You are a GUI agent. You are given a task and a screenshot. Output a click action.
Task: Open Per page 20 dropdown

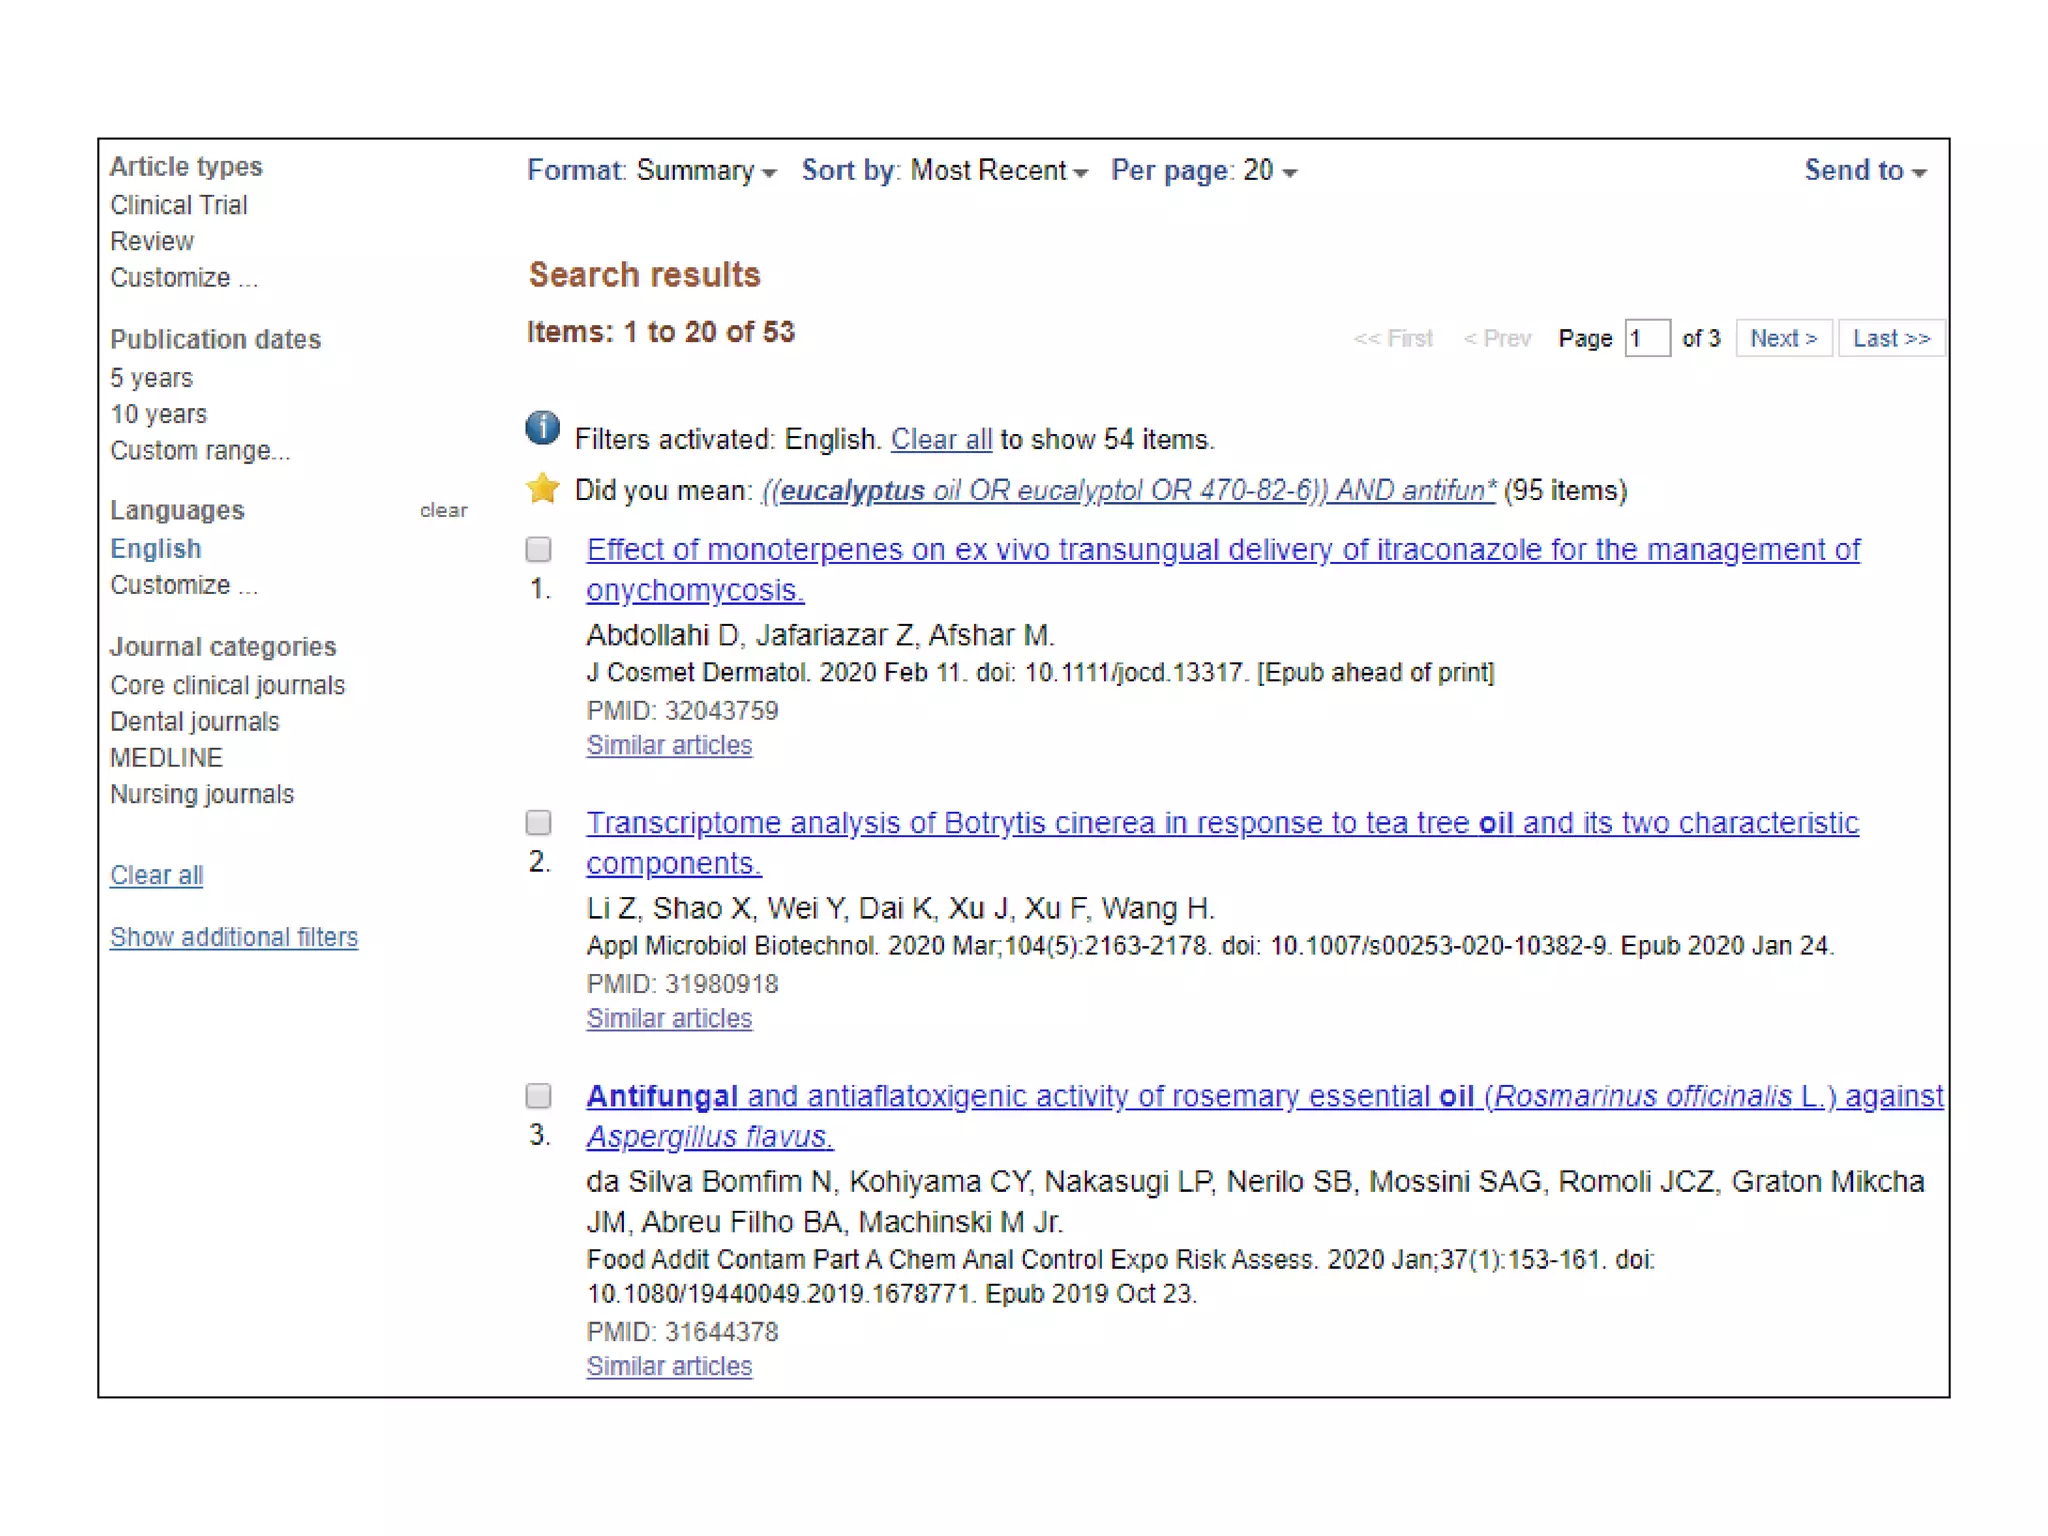click(1204, 171)
